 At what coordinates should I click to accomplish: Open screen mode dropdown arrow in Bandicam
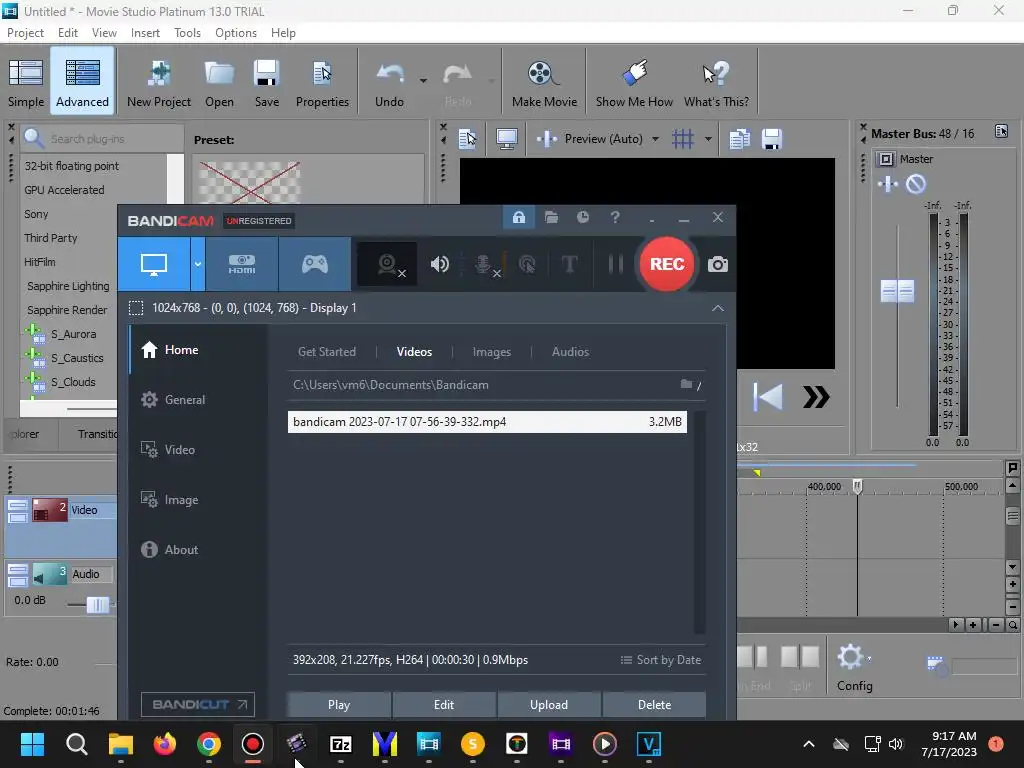click(x=198, y=264)
